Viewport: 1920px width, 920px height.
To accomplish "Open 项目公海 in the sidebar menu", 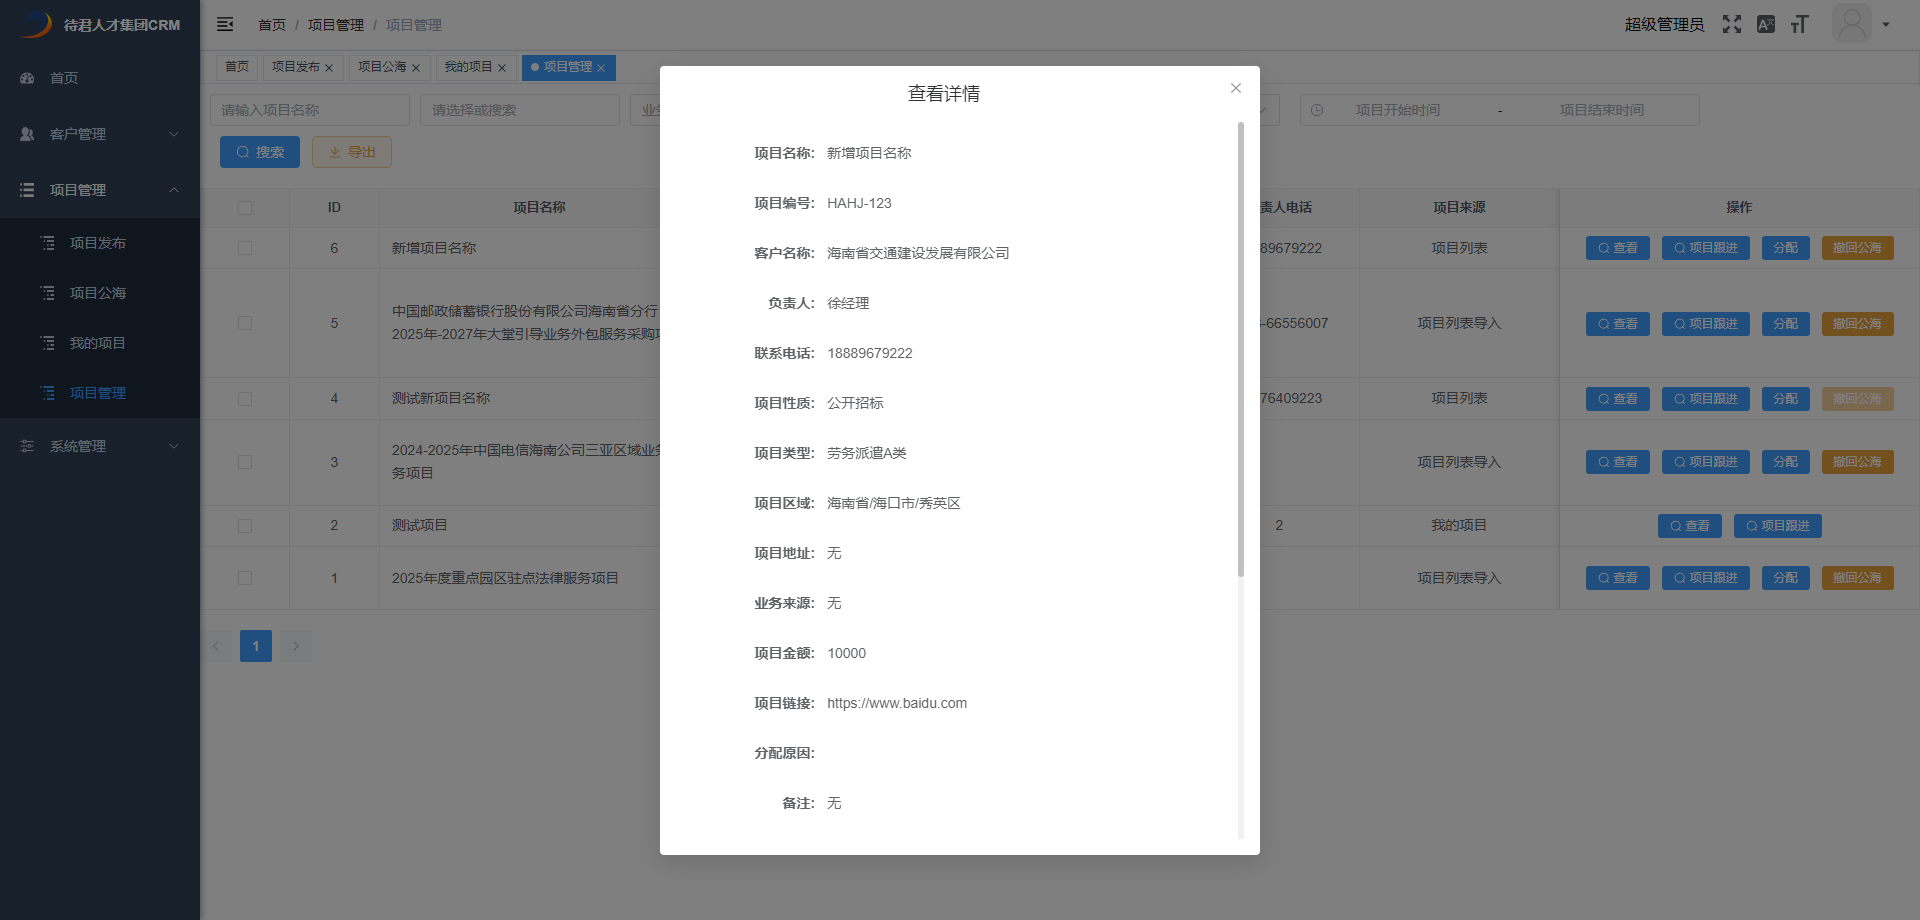I will point(98,293).
